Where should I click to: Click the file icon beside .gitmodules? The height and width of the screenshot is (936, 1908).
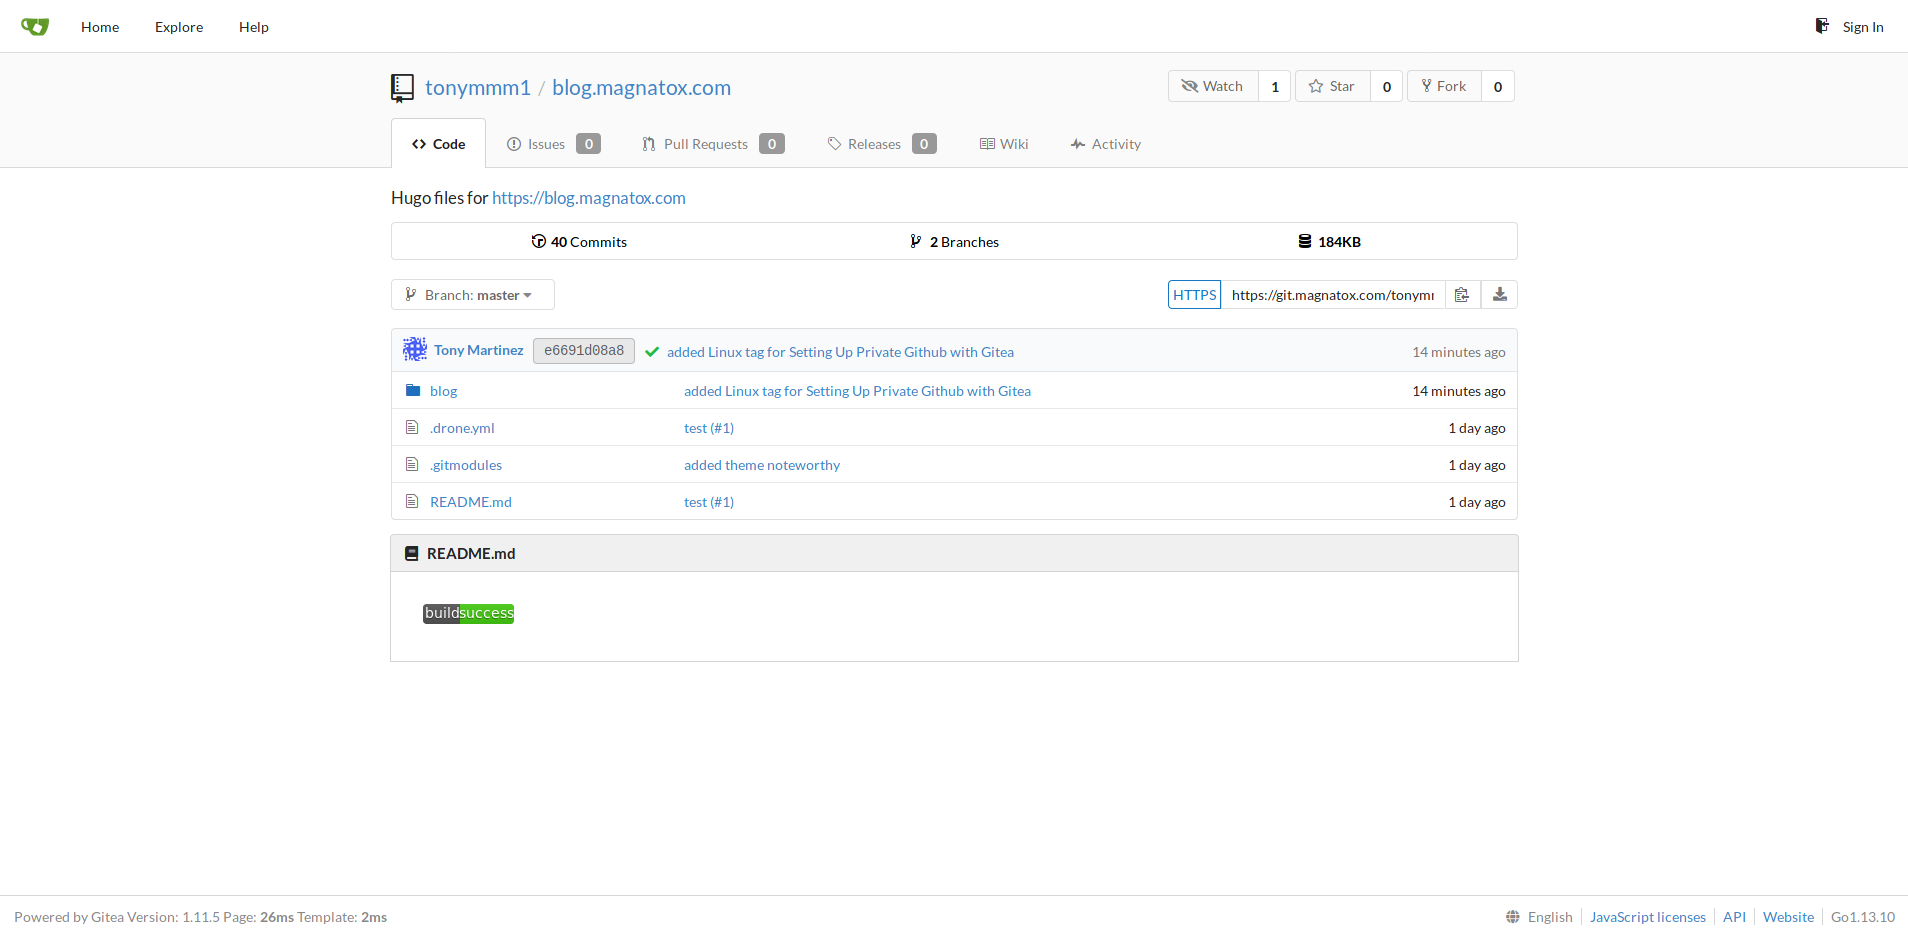click(411, 464)
